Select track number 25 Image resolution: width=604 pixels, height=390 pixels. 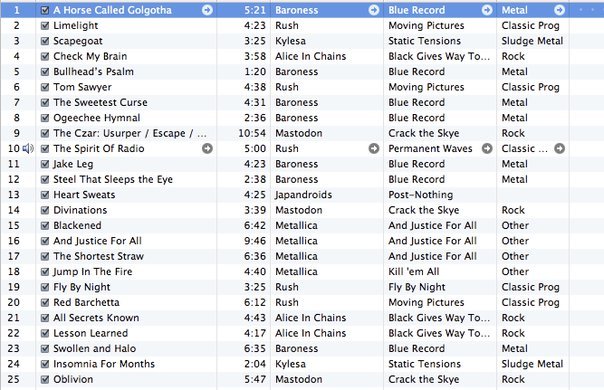point(13,380)
